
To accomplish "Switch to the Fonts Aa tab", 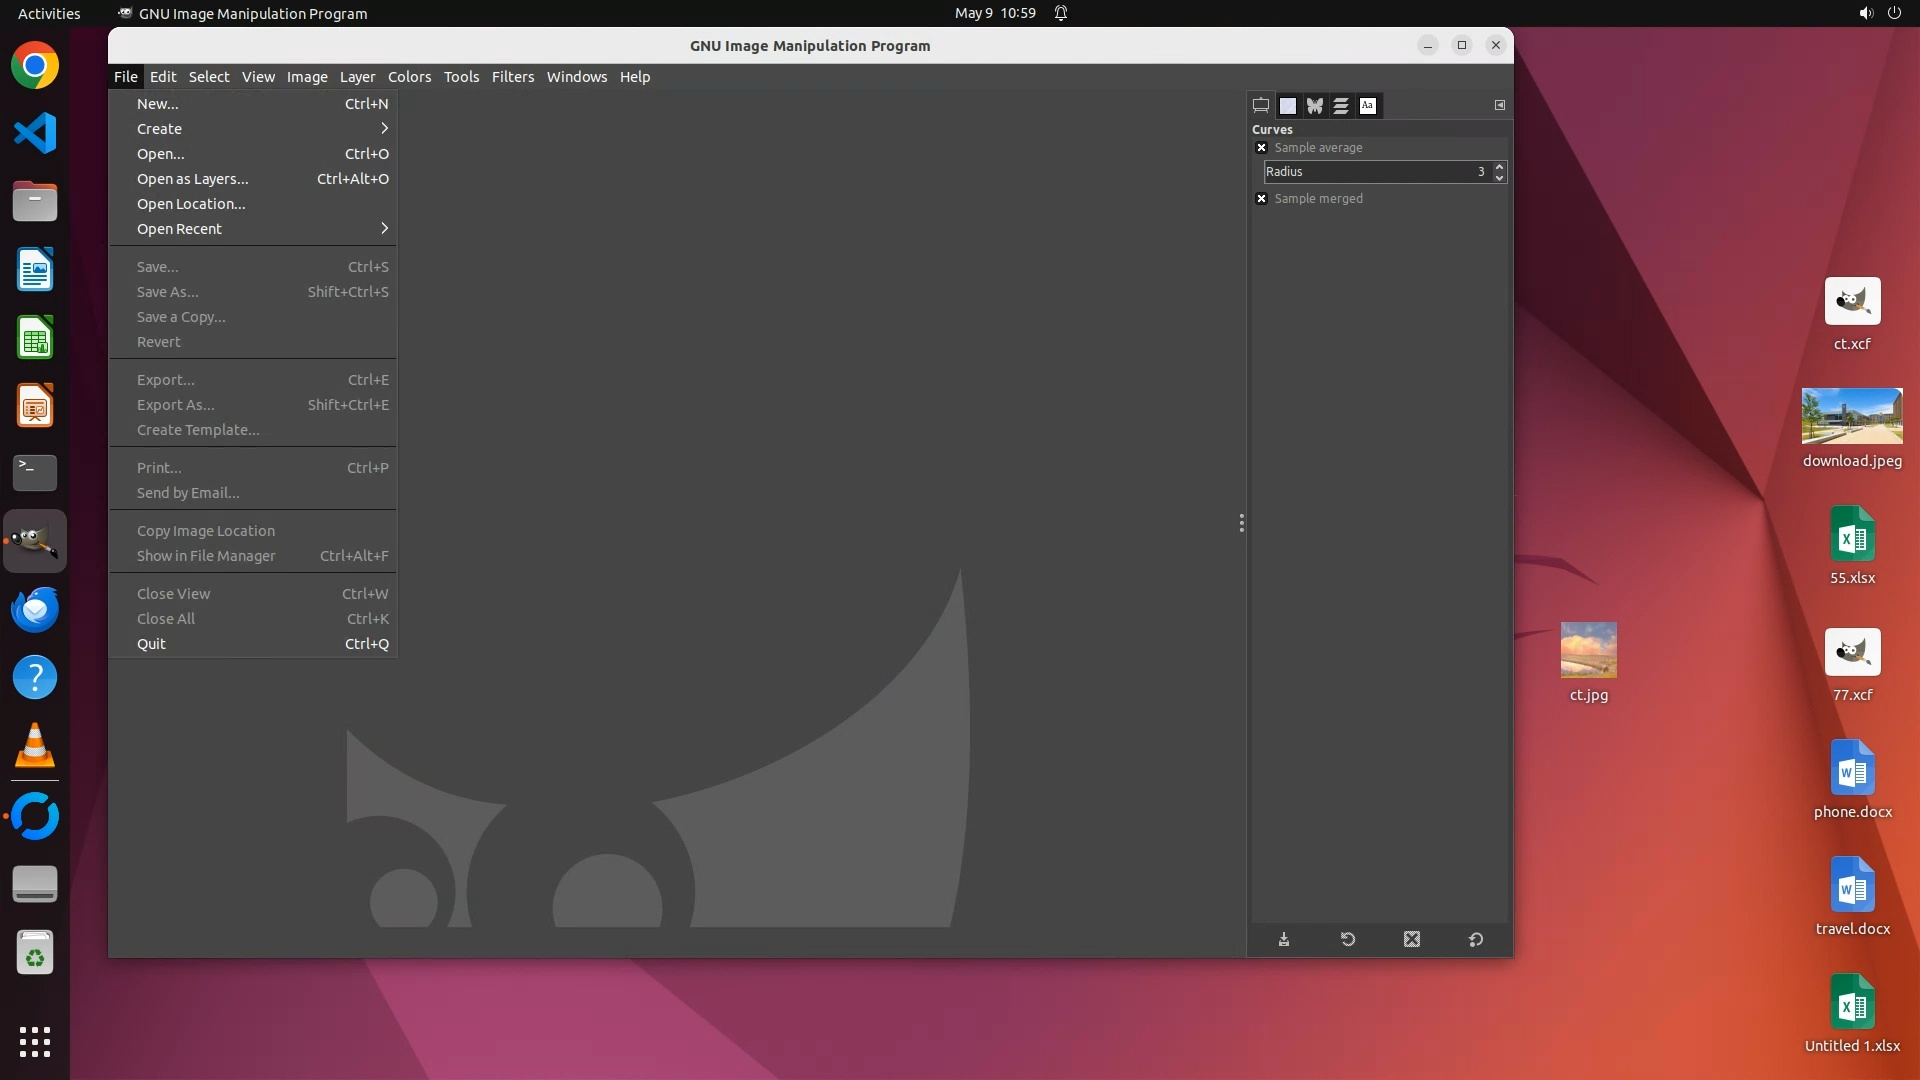I will click(1367, 105).
